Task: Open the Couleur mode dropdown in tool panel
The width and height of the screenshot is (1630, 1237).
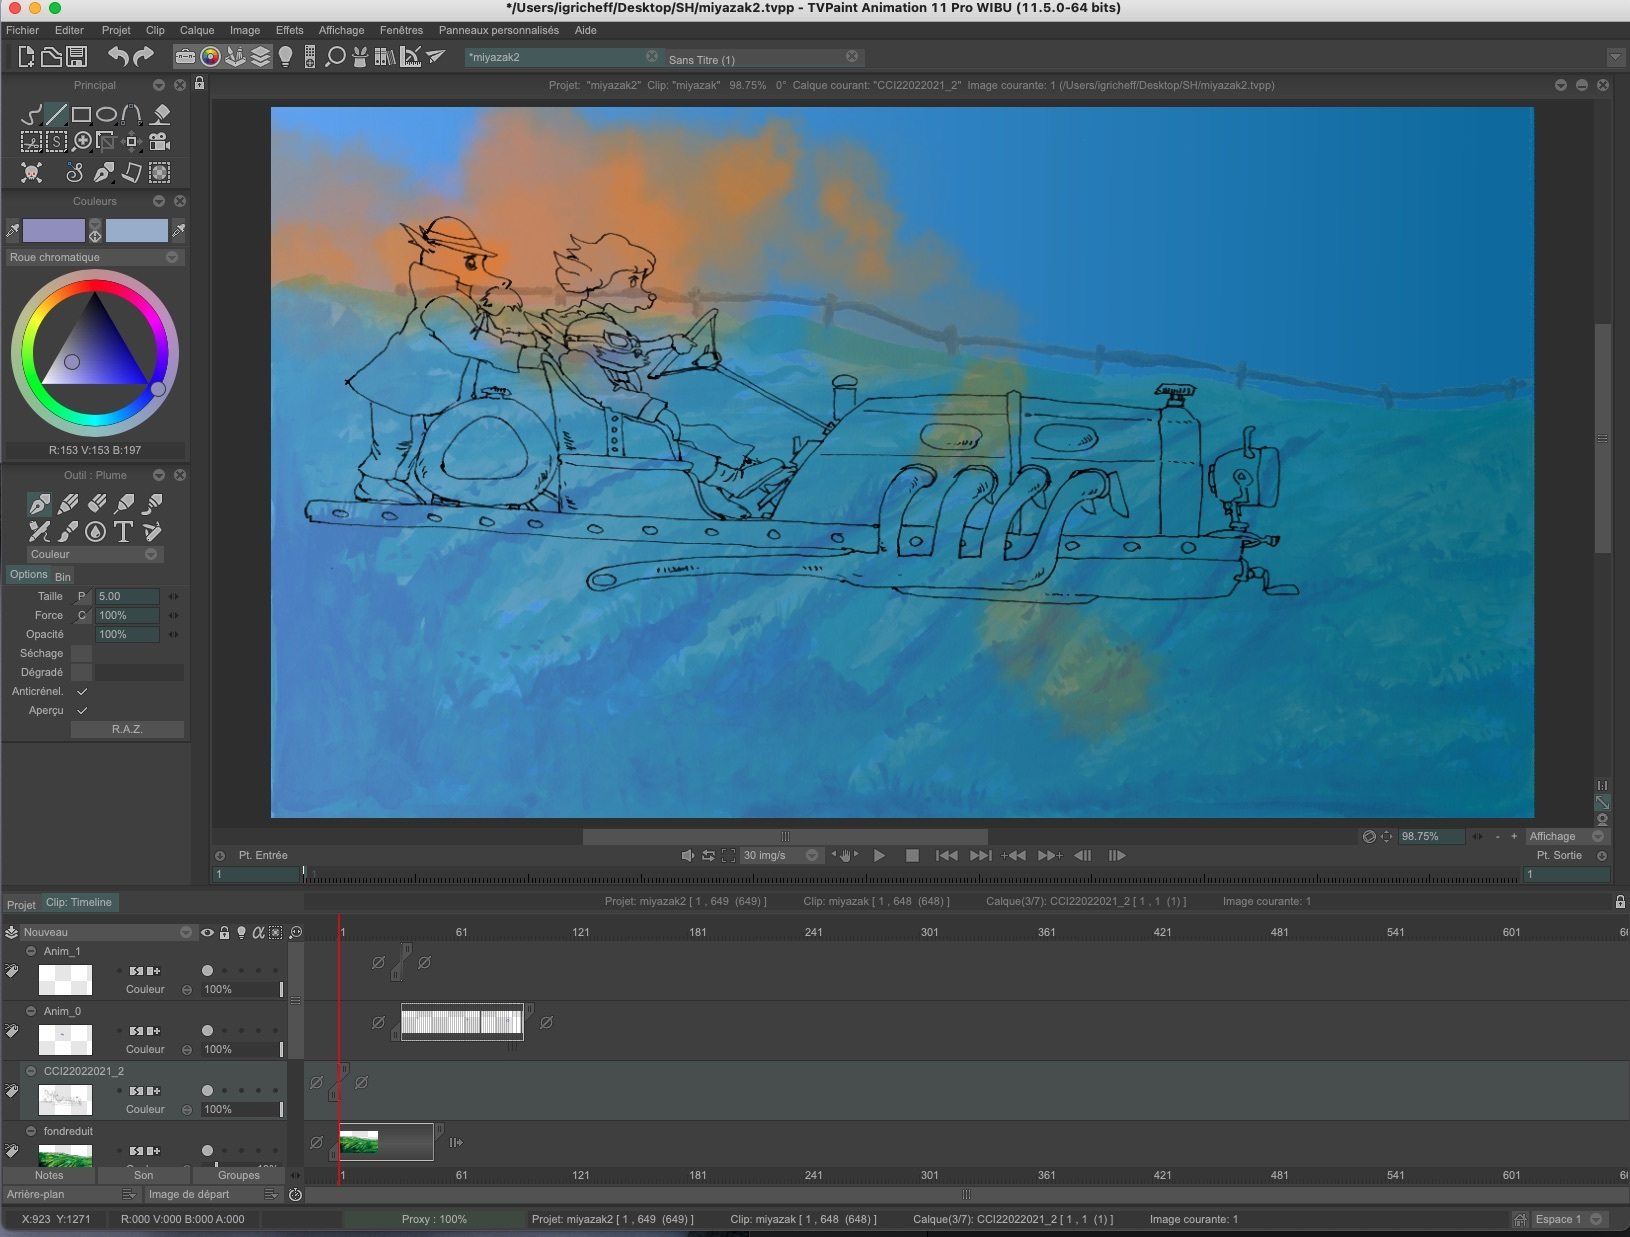Action: click(x=94, y=554)
